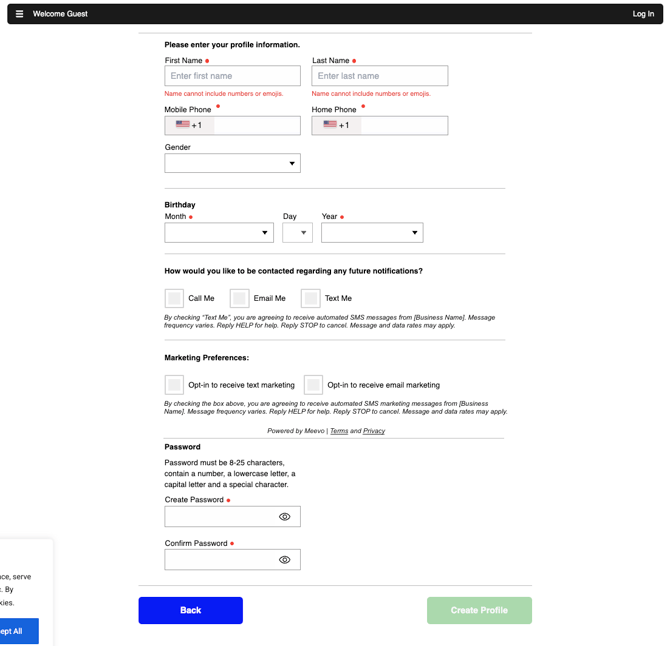Screen dimensions: 670x646
Task: Open the birthday Month dropdown
Action: (x=219, y=232)
